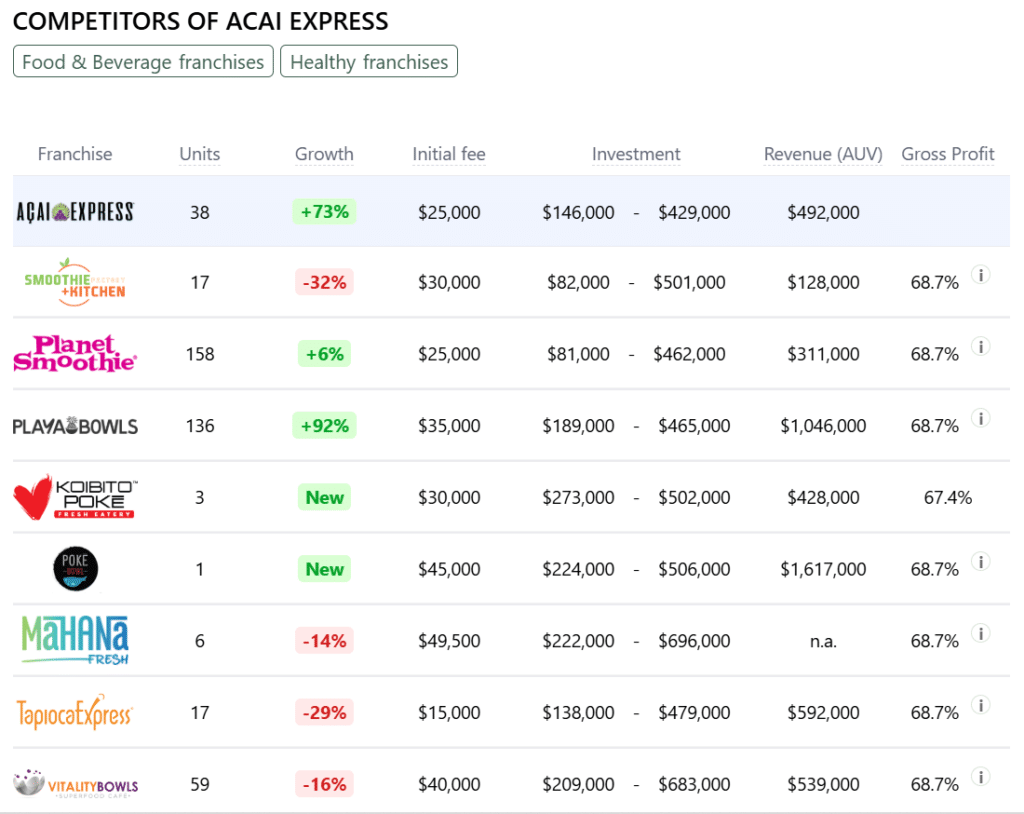Screen dimensions: 1024x814
Task: Click the Initial fee column header
Action: click(x=449, y=154)
